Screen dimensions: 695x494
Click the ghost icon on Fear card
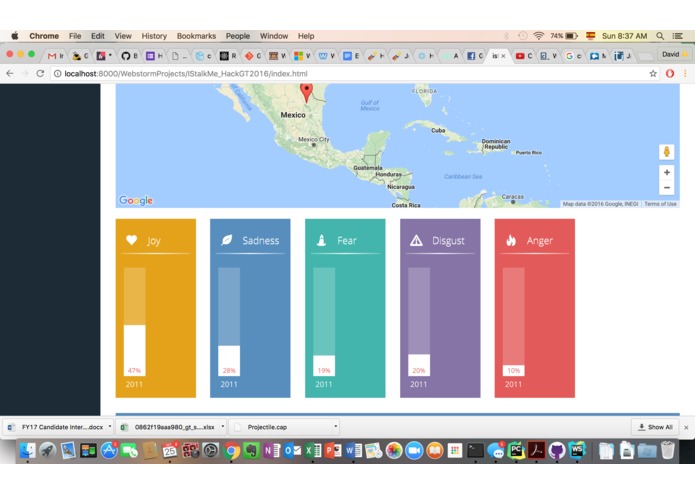[x=321, y=240]
